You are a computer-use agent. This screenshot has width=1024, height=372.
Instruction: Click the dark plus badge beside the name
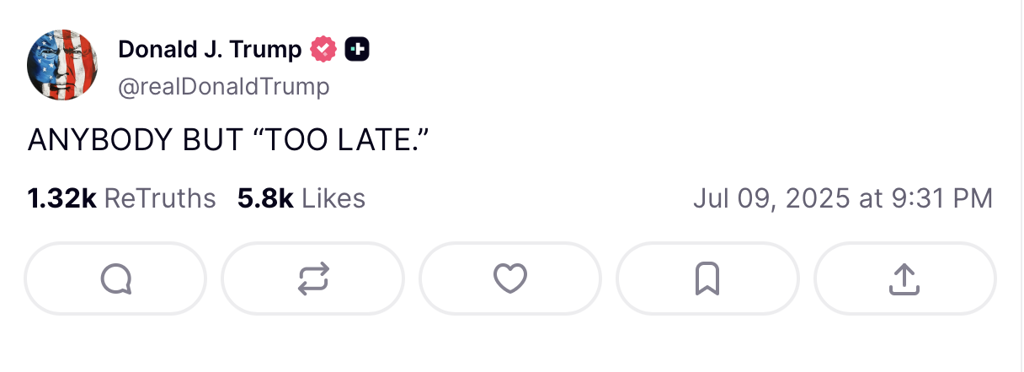(x=357, y=50)
